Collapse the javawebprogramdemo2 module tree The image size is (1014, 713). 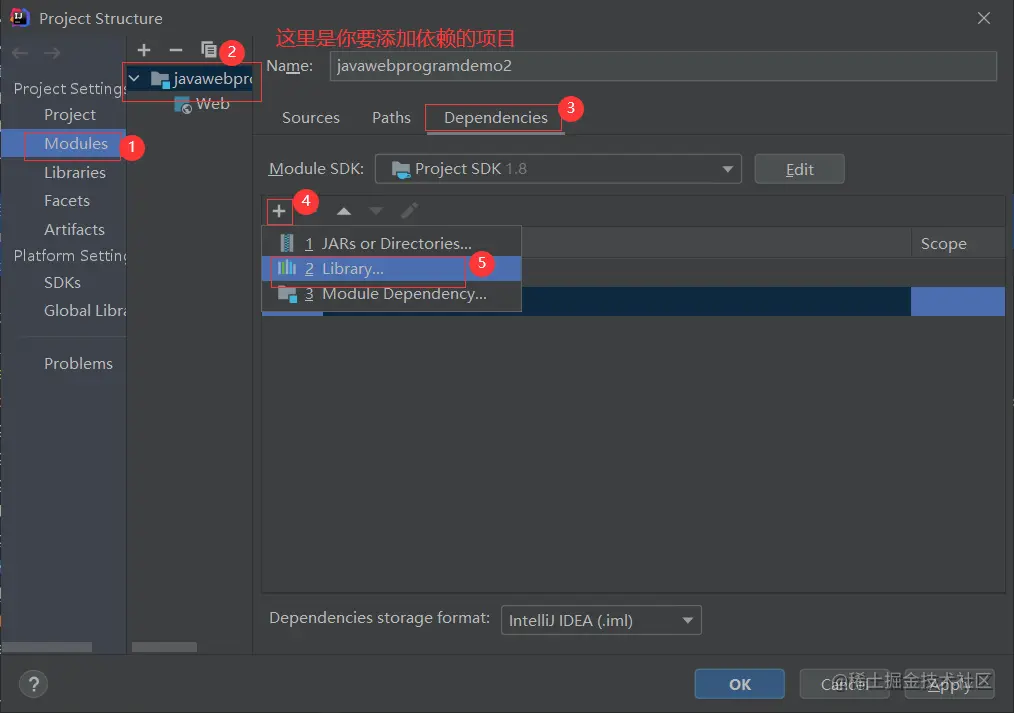(x=134, y=79)
